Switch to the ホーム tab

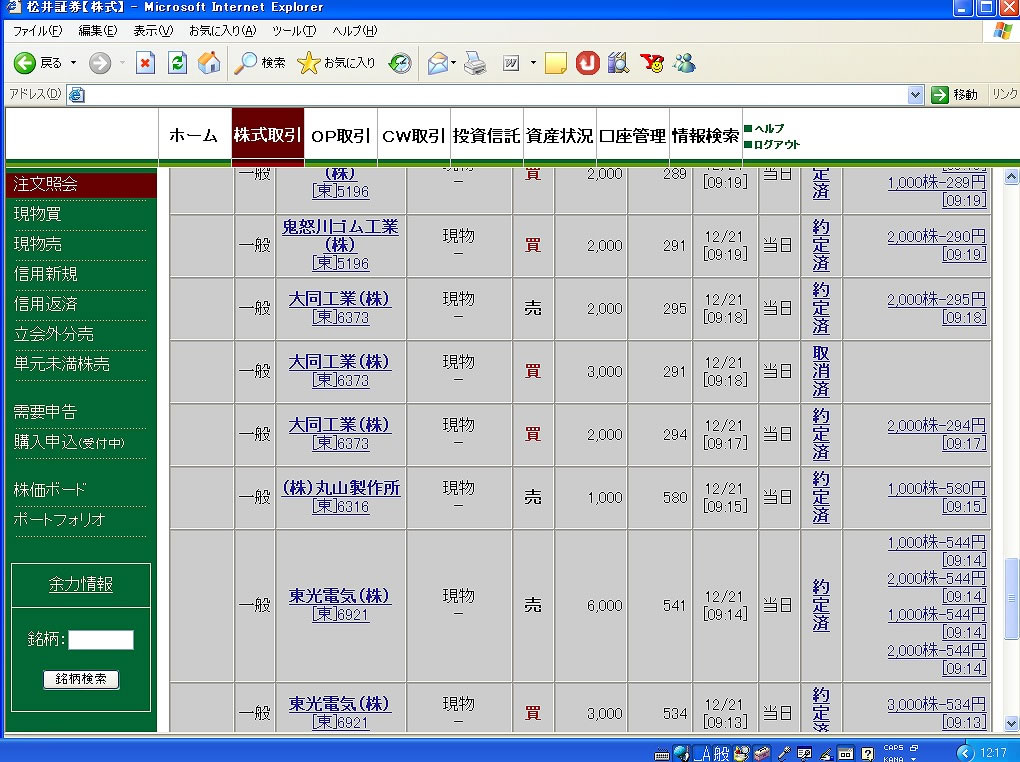tap(195, 135)
